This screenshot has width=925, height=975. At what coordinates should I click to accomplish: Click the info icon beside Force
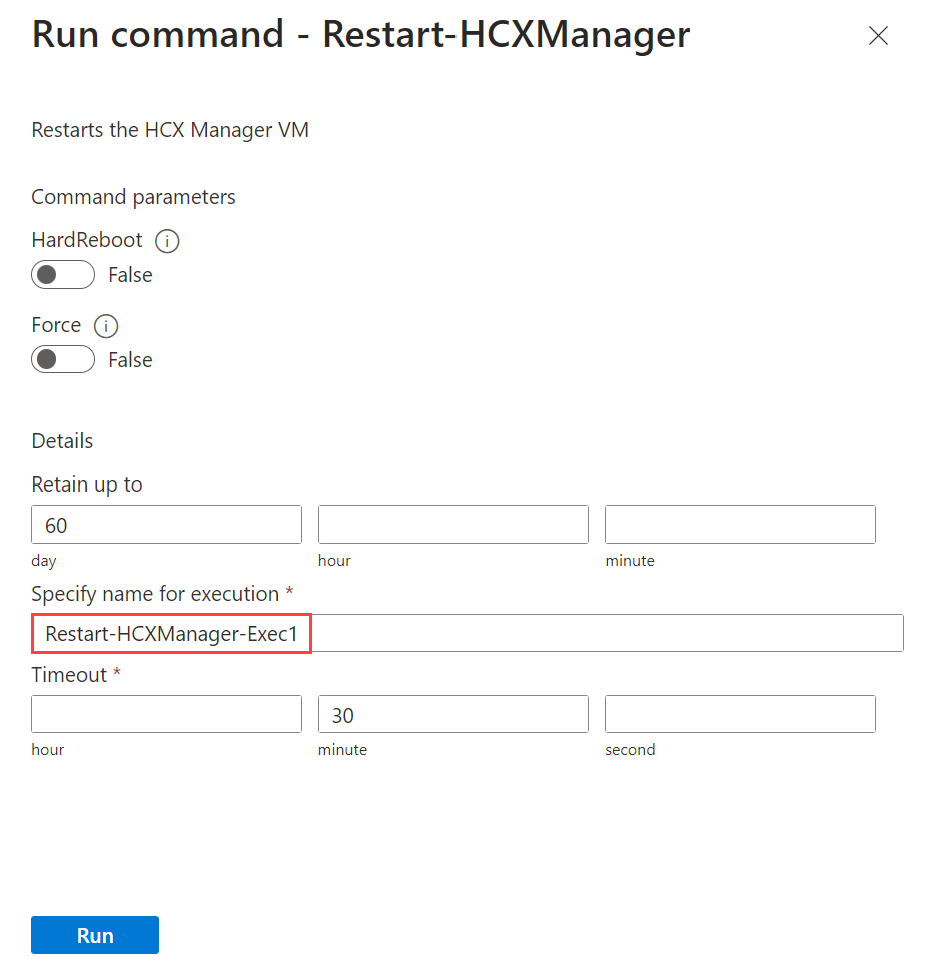coord(106,326)
